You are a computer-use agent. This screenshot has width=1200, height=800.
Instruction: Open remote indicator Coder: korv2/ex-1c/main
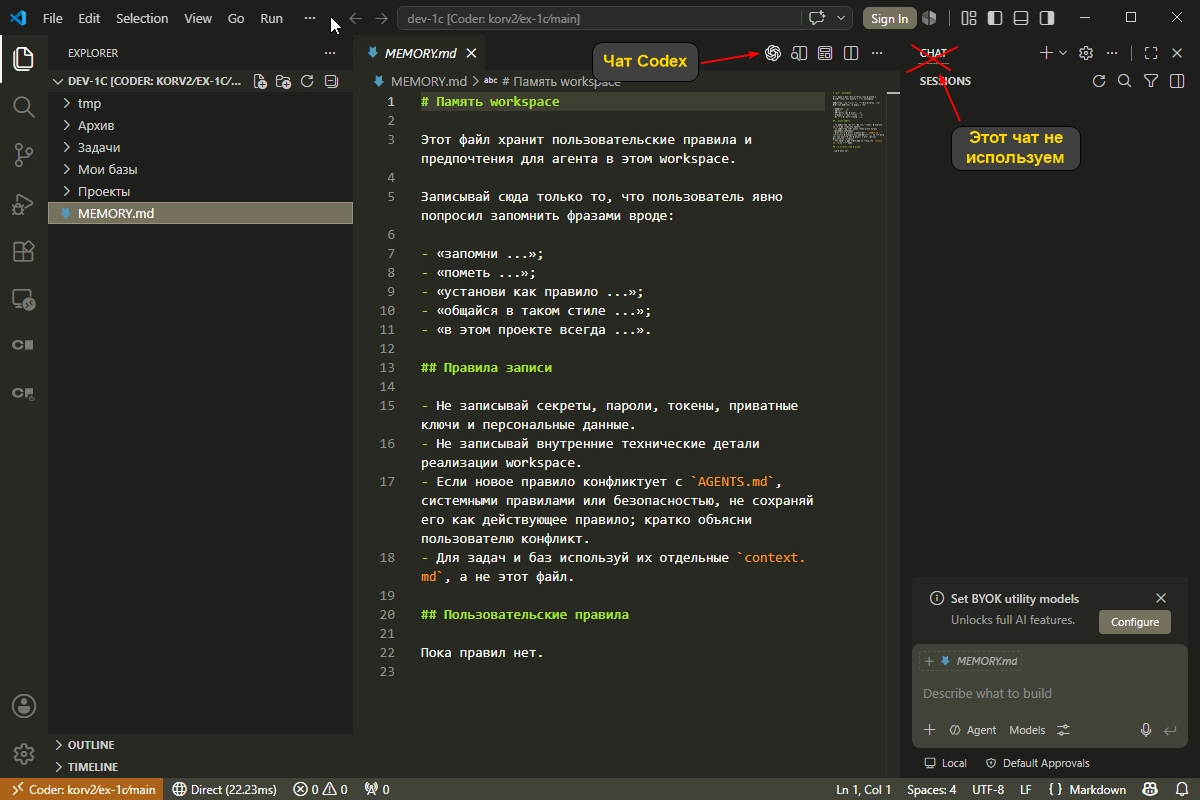83,790
